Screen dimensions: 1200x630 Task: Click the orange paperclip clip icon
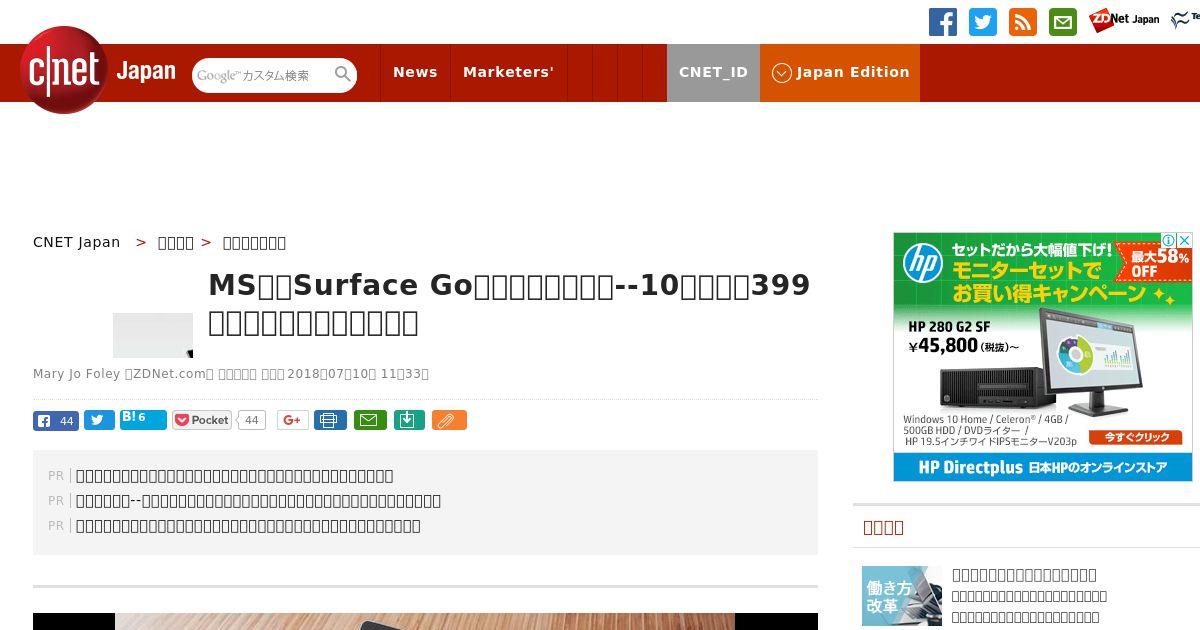click(x=449, y=420)
